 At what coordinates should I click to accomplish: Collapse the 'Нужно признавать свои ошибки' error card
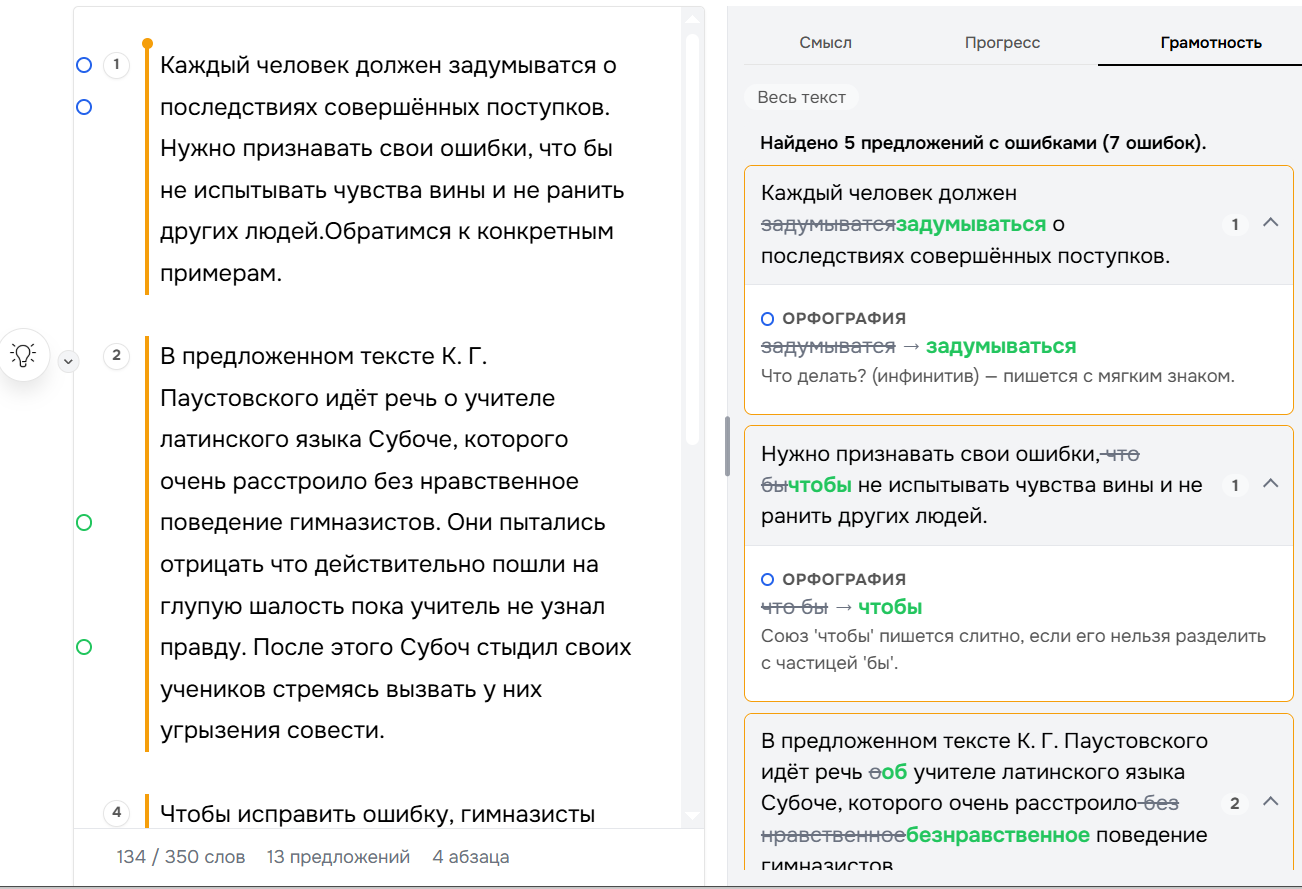1271,484
